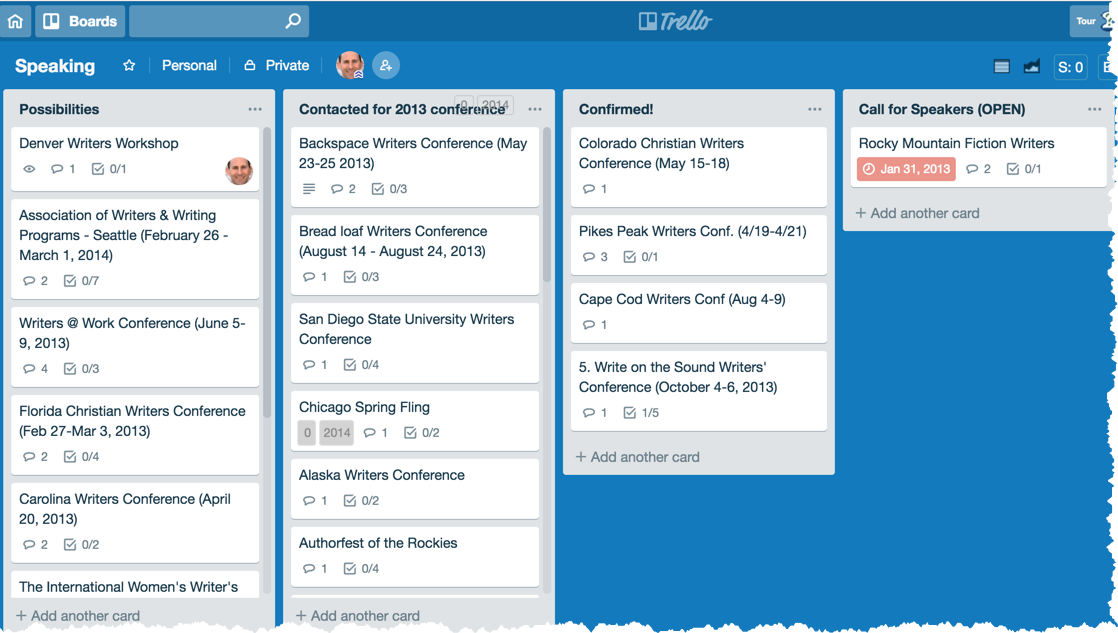
Task: Click watch eye icon on Denver Writers Workshop
Action: 29,169
